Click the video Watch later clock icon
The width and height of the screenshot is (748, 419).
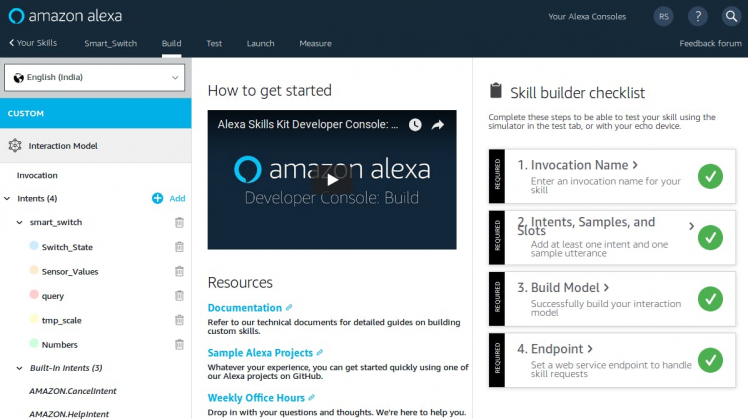(x=415, y=125)
